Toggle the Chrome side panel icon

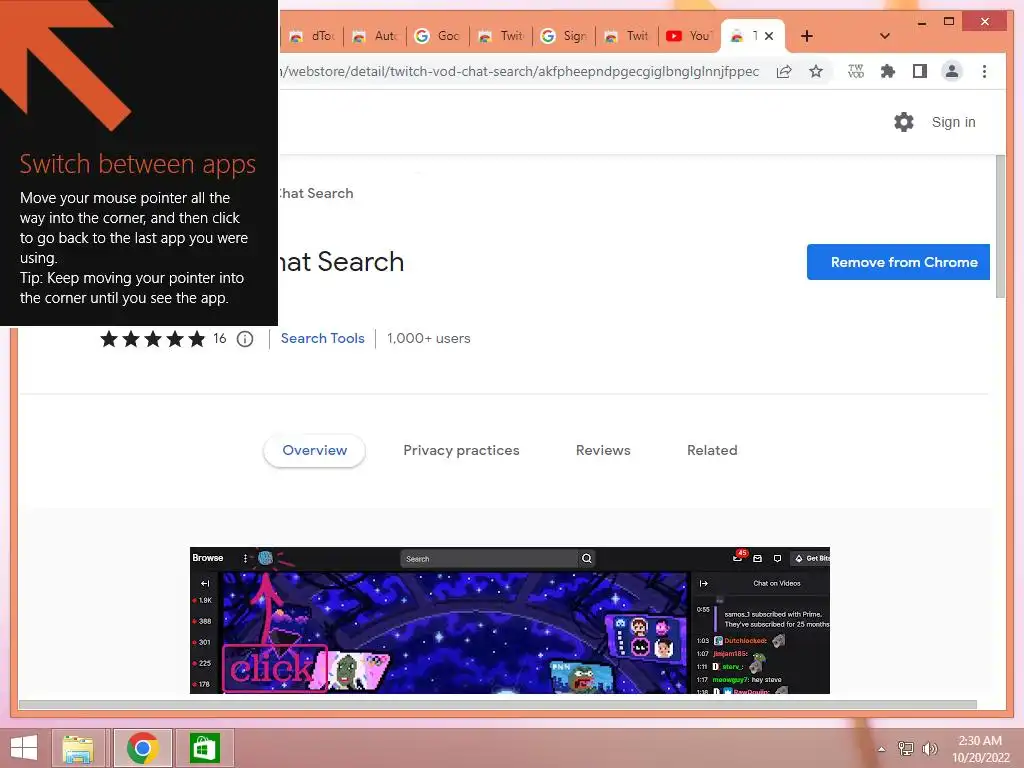coord(920,71)
